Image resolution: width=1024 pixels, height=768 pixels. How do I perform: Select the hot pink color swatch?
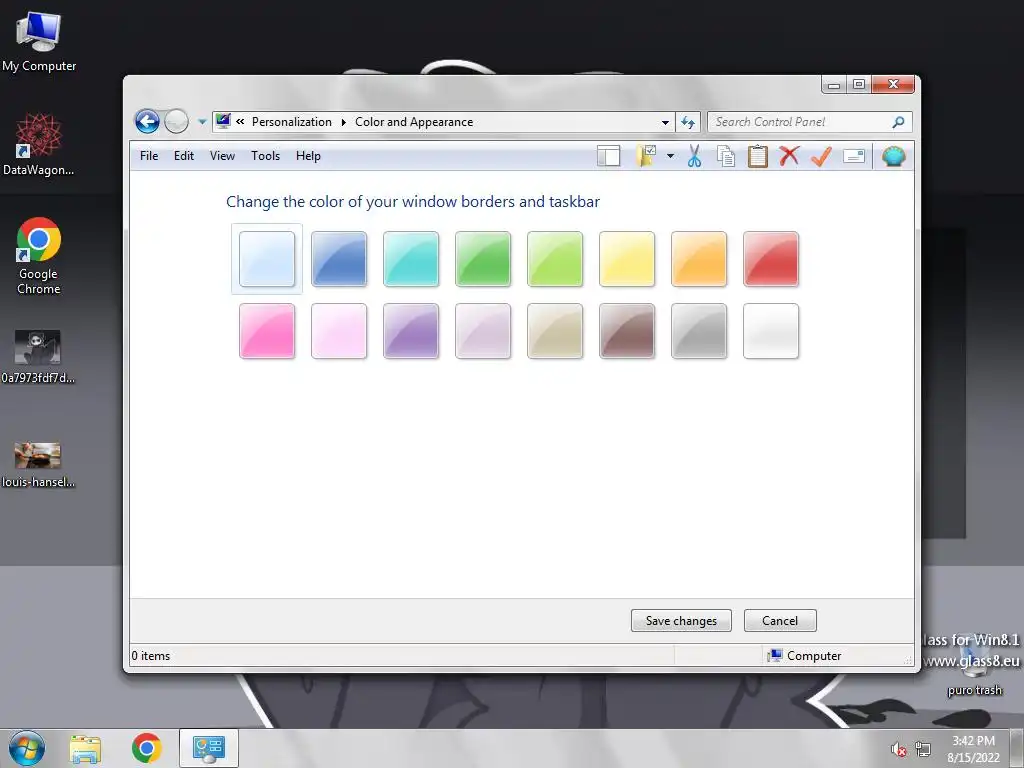(267, 331)
